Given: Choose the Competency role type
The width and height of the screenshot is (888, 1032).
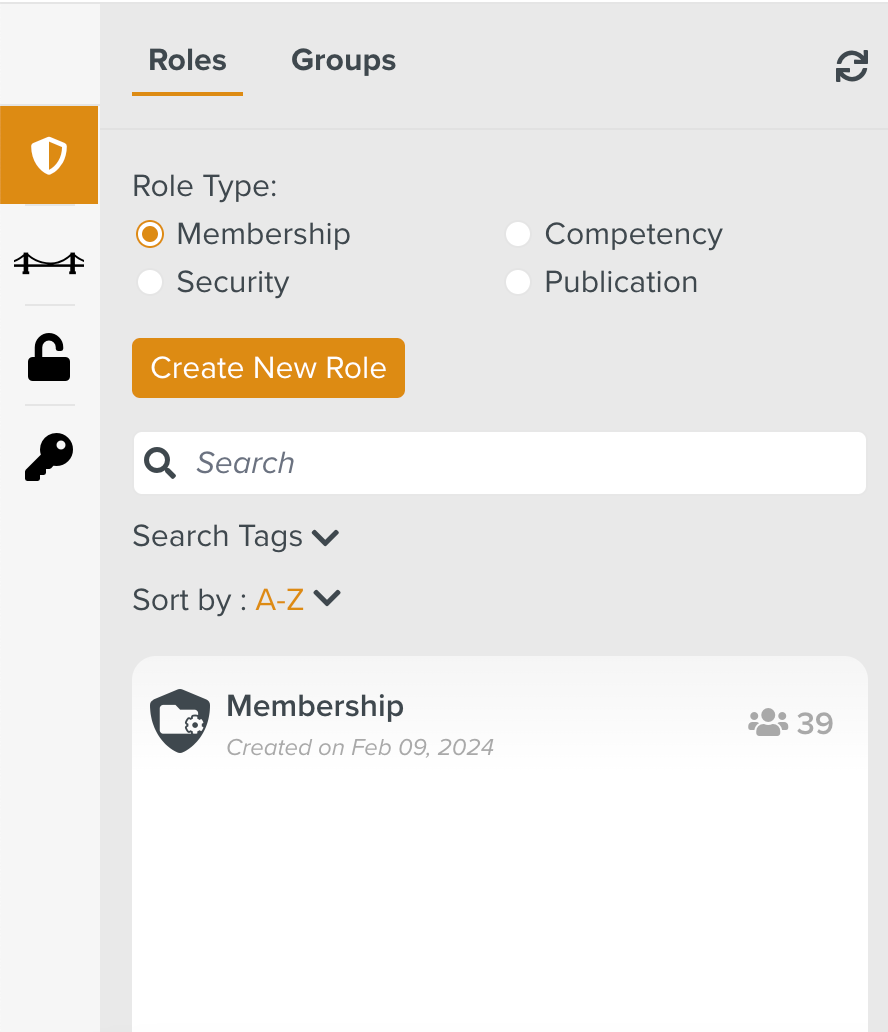Looking at the screenshot, I should 517,235.
